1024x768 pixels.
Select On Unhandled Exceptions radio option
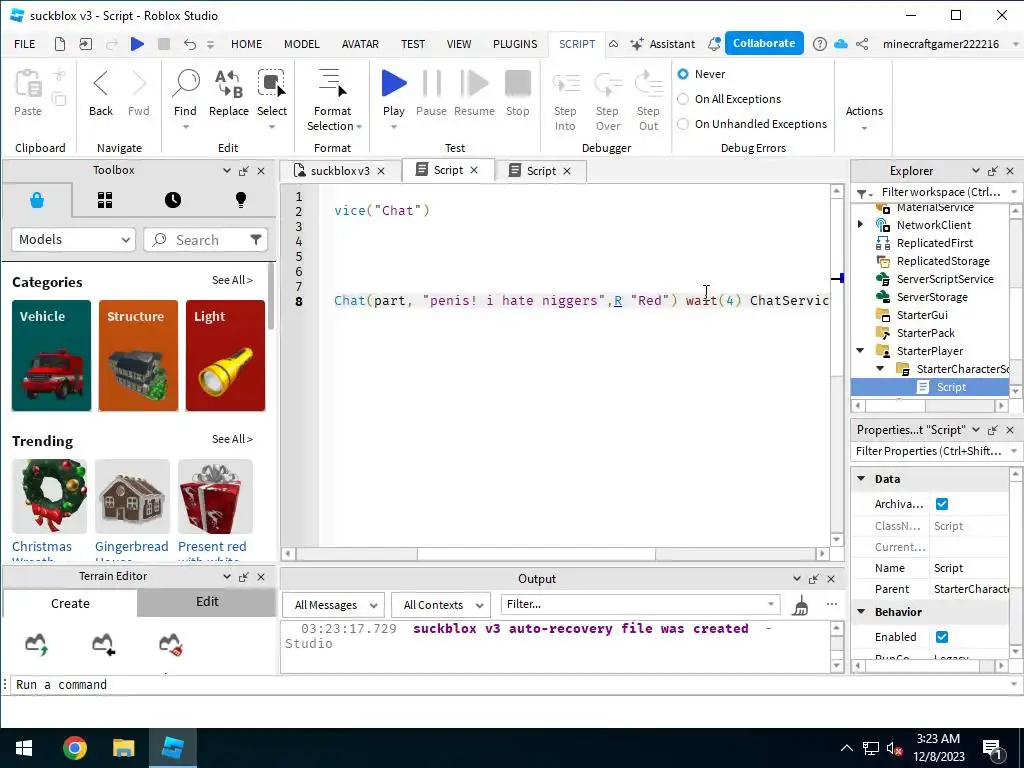(683, 123)
